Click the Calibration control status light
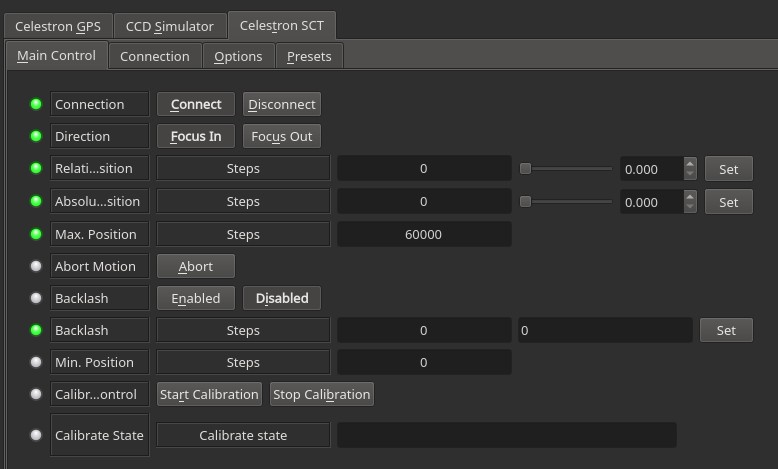This screenshot has height=469, width=778. (36, 394)
